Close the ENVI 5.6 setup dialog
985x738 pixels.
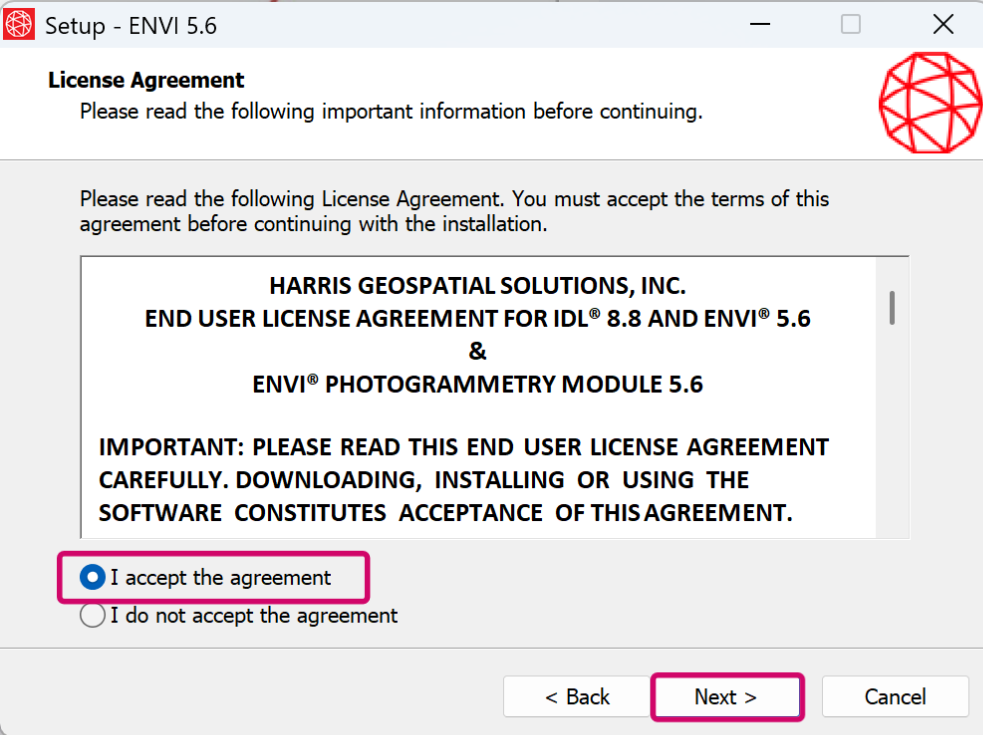pyautogui.click(x=943, y=24)
